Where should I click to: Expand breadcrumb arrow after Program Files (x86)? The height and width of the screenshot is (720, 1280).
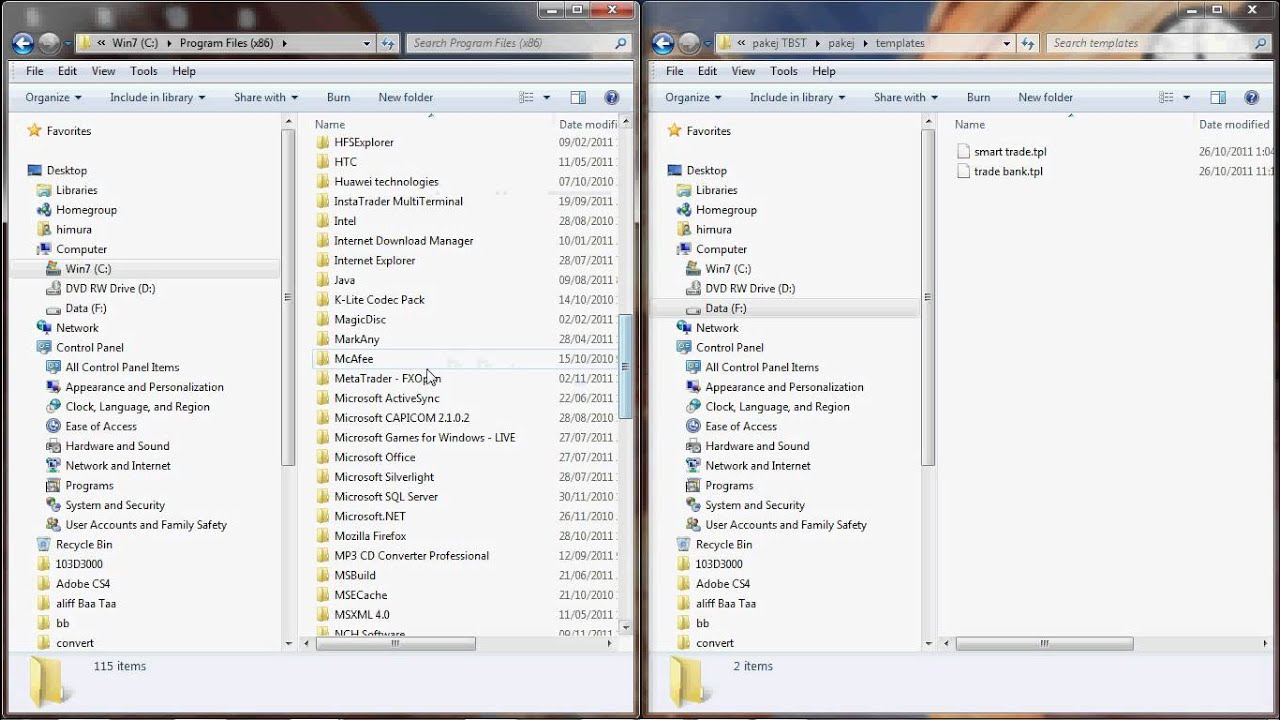click(285, 43)
